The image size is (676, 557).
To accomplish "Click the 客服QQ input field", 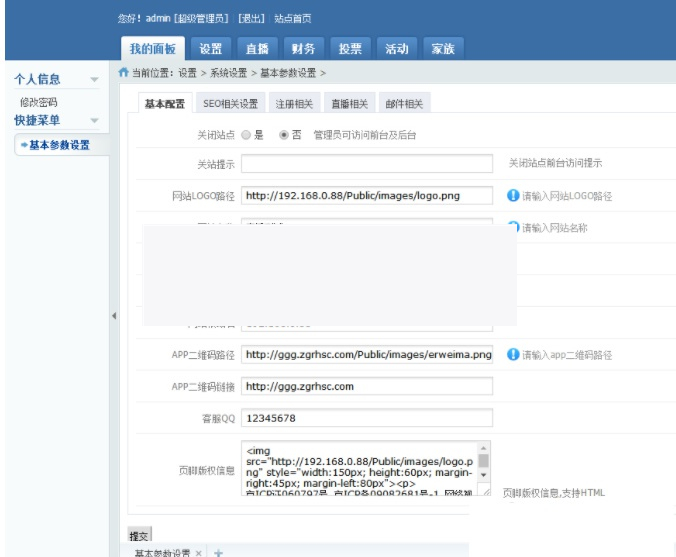I will click(x=366, y=418).
